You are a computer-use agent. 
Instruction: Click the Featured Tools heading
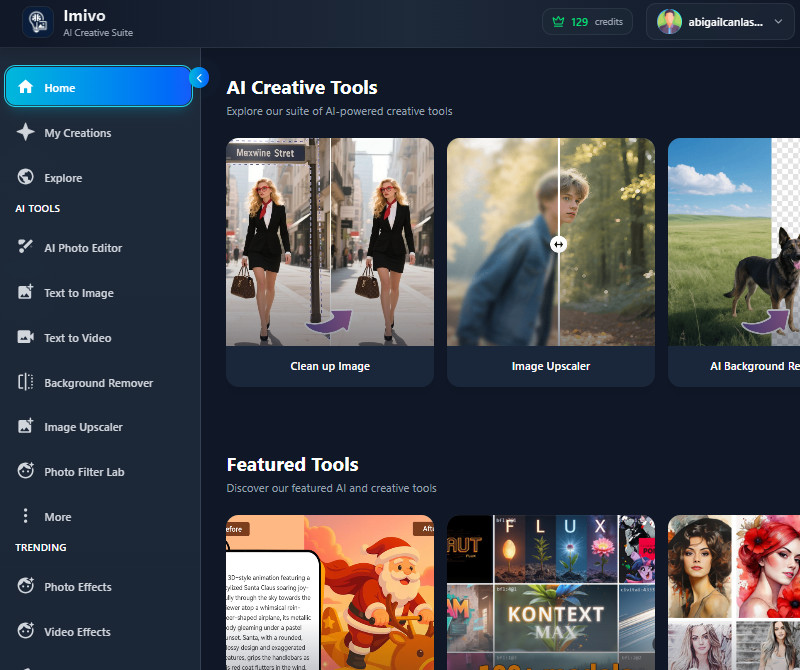tap(292, 465)
